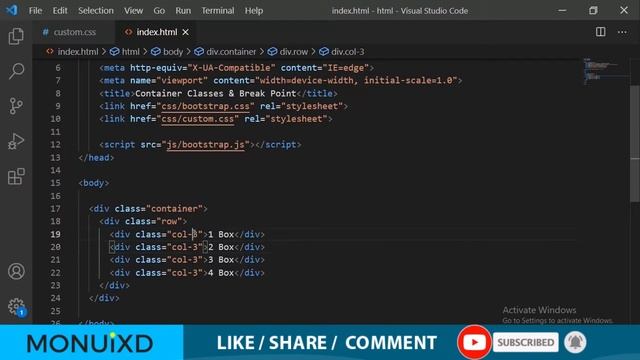
Task: Open the Run and Debug view
Action: [x=16, y=141]
